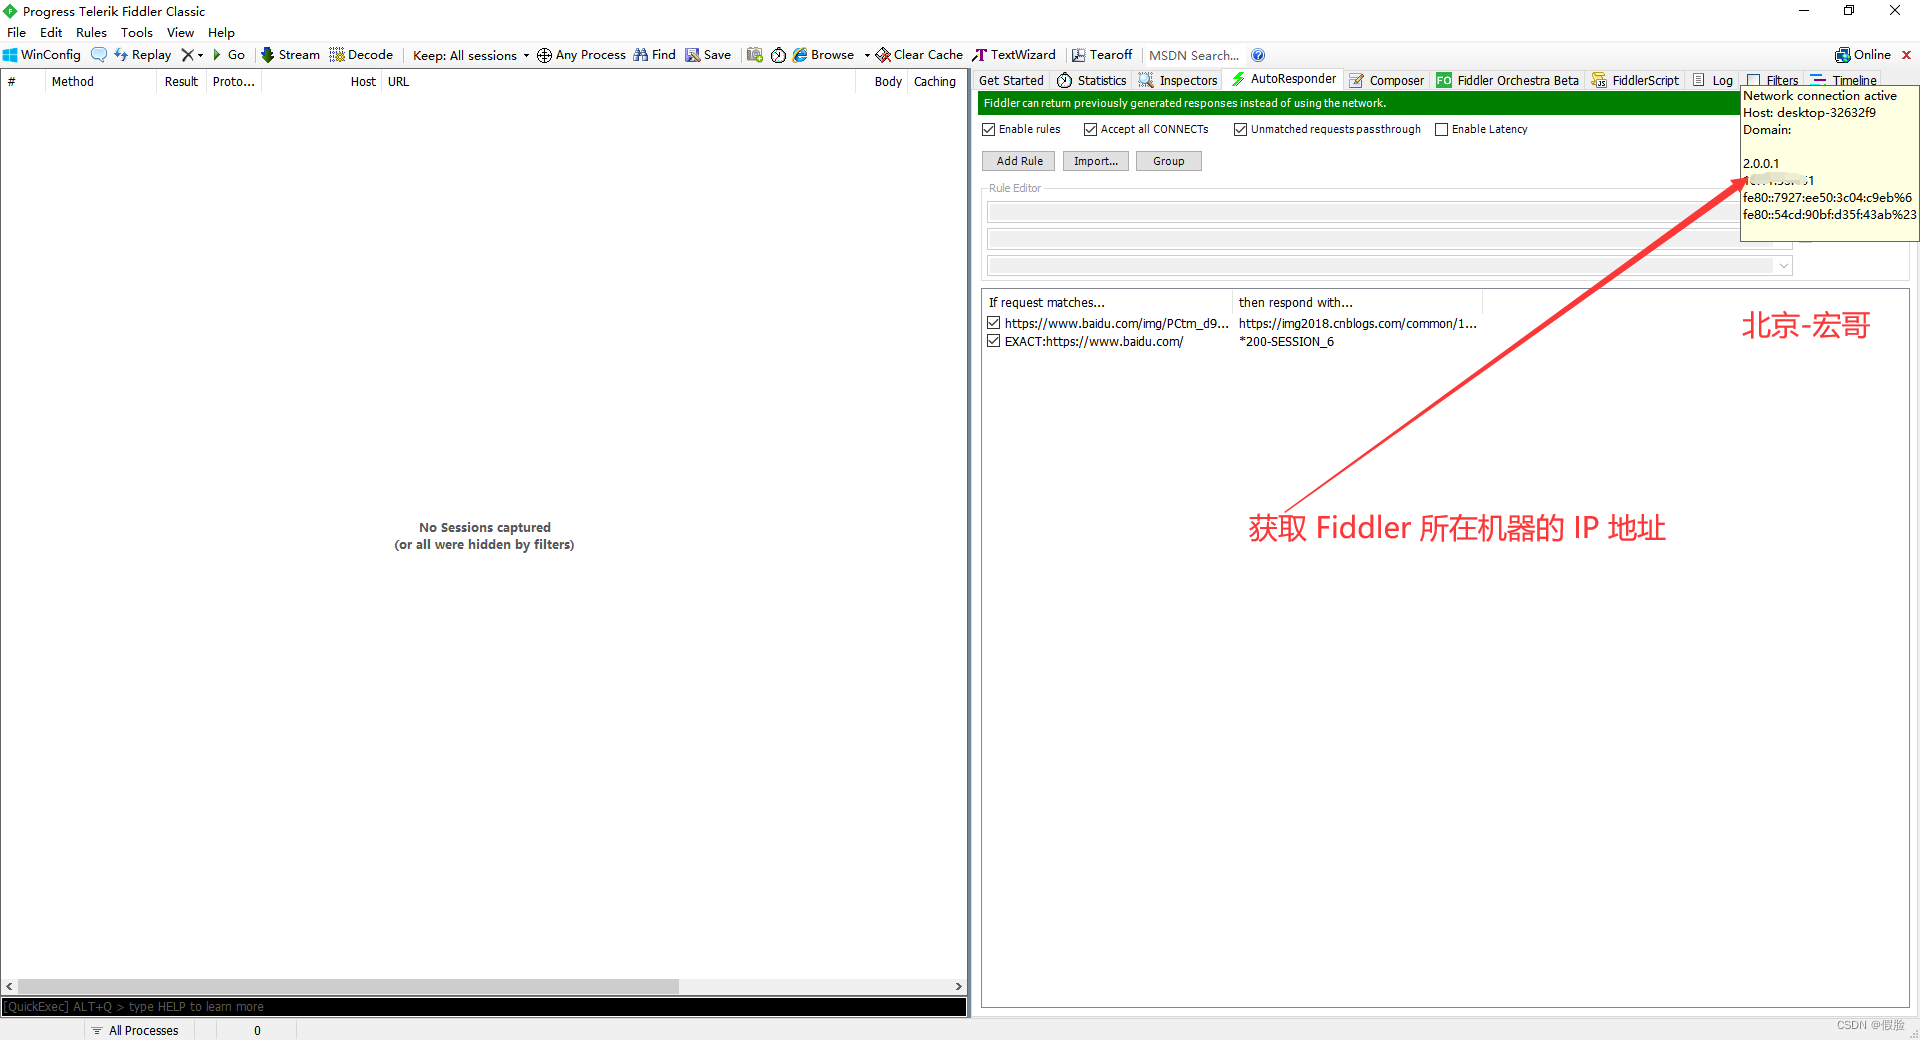This screenshot has height=1040, width=1920.
Task: Click scroll-left arrow of sessions list
Action: tap(9, 987)
